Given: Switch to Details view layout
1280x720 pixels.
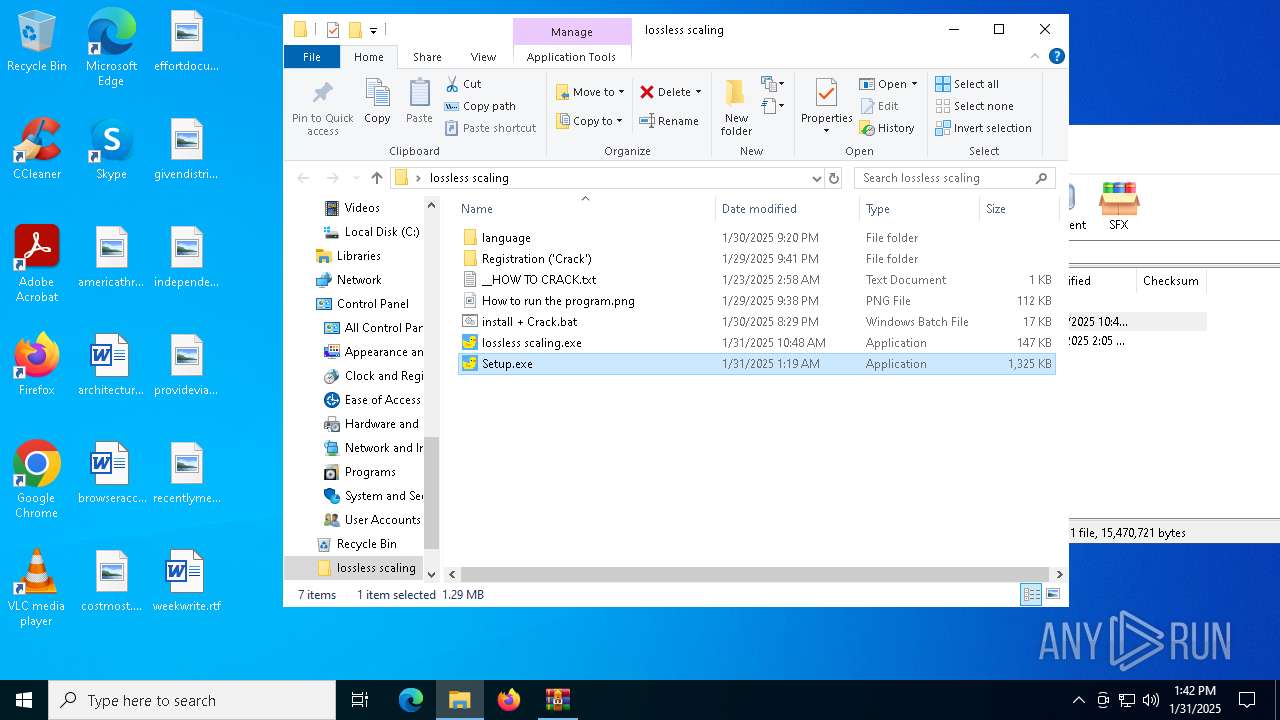Looking at the screenshot, I should (1031, 595).
